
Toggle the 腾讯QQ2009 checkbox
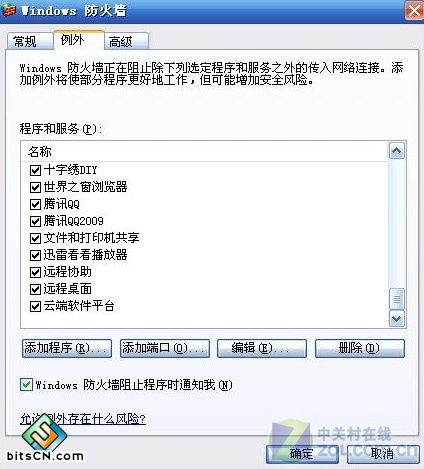35,221
